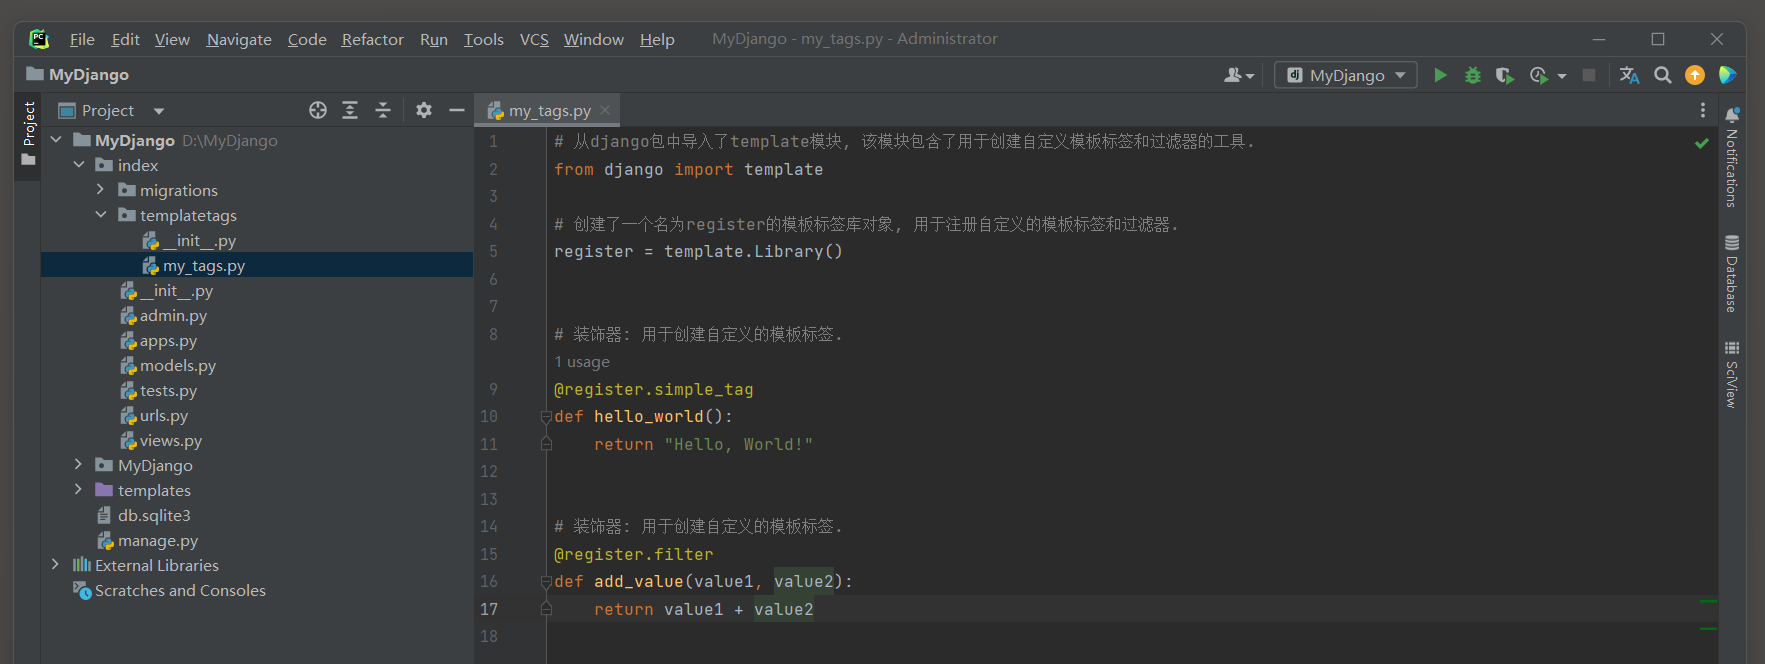The height and width of the screenshot is (664, 1765).
Task: Select views.py file
Action: 161,440
